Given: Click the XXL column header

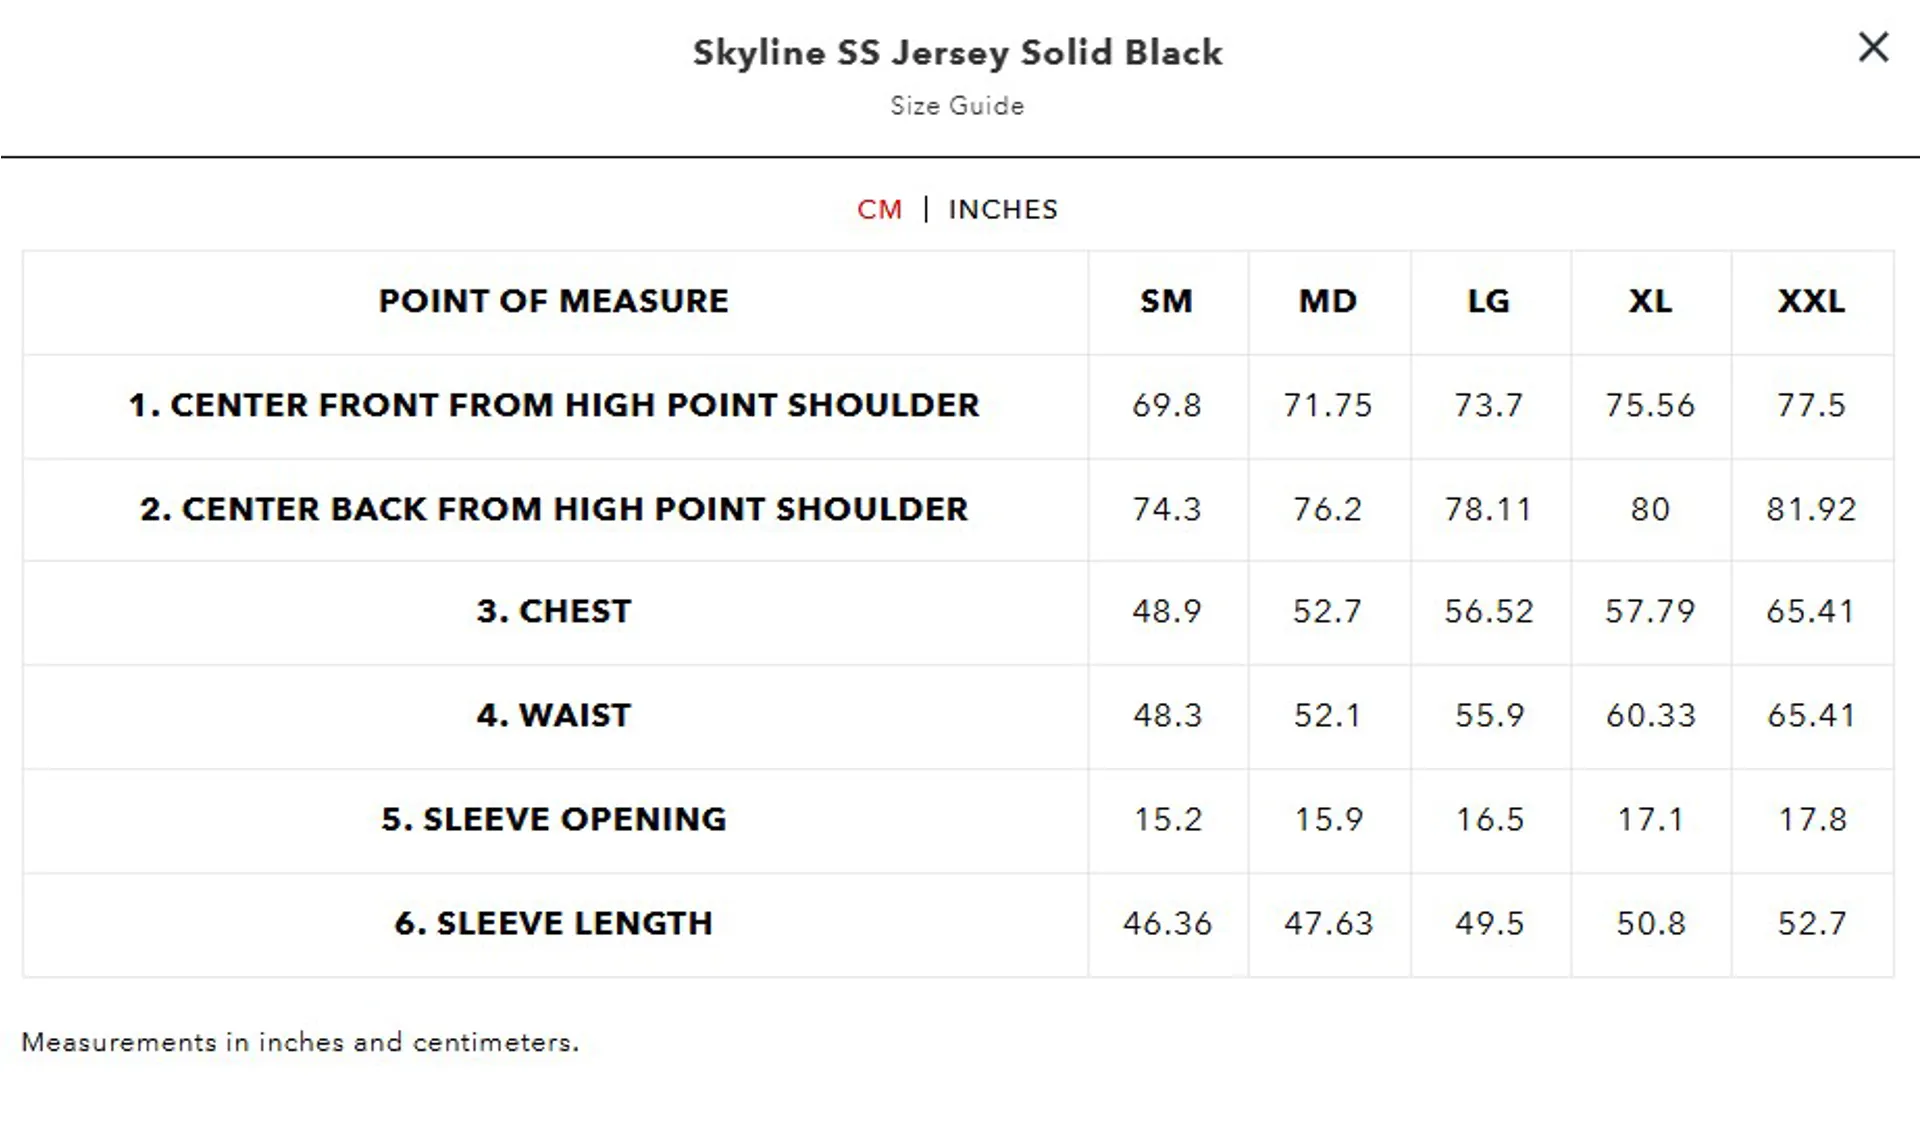Looking at the screenshot, I should point(1811,301).
